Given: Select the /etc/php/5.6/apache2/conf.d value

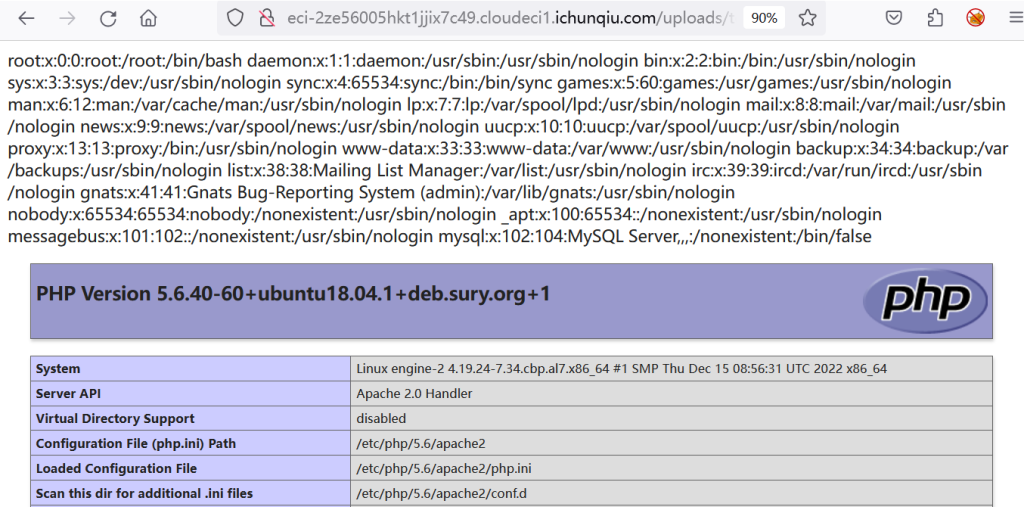Looking at the screenshot, I should click(x=441, y=493).
